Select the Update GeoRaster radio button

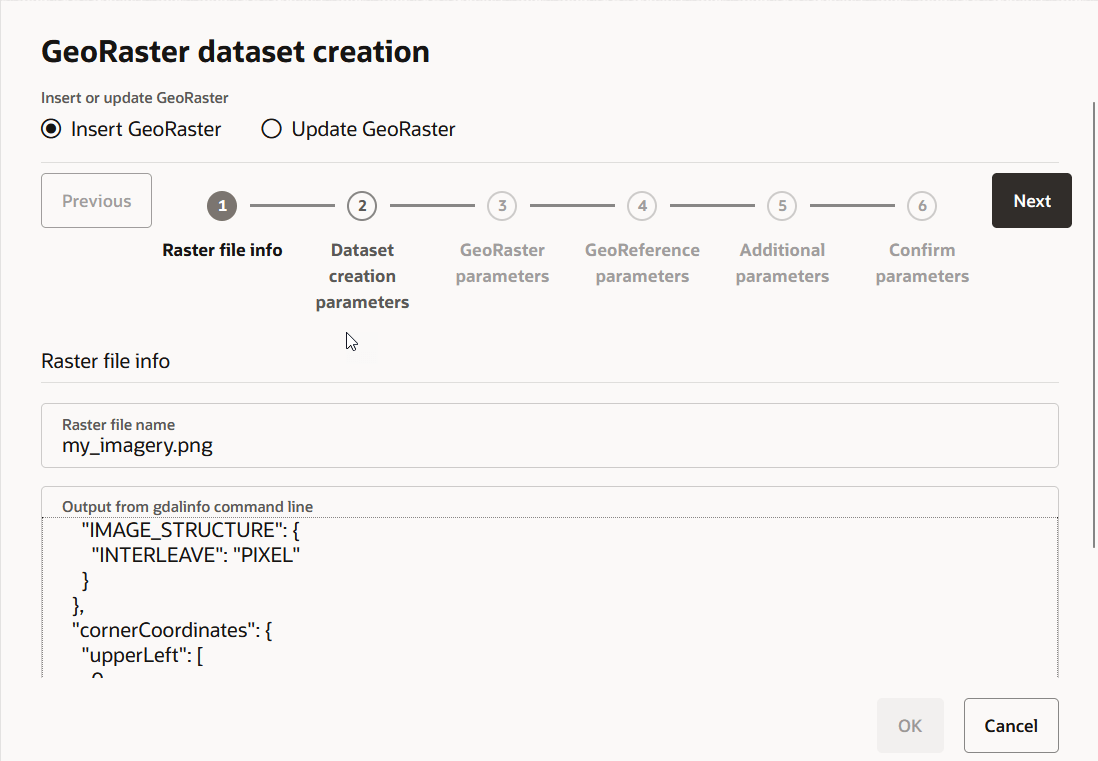tap(272, 129)
